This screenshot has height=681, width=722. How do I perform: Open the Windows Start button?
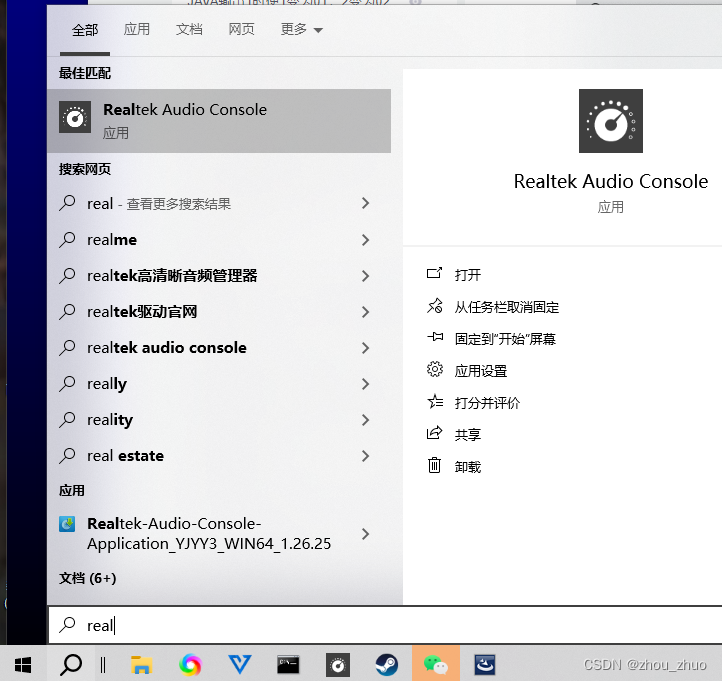coord(23,664)
